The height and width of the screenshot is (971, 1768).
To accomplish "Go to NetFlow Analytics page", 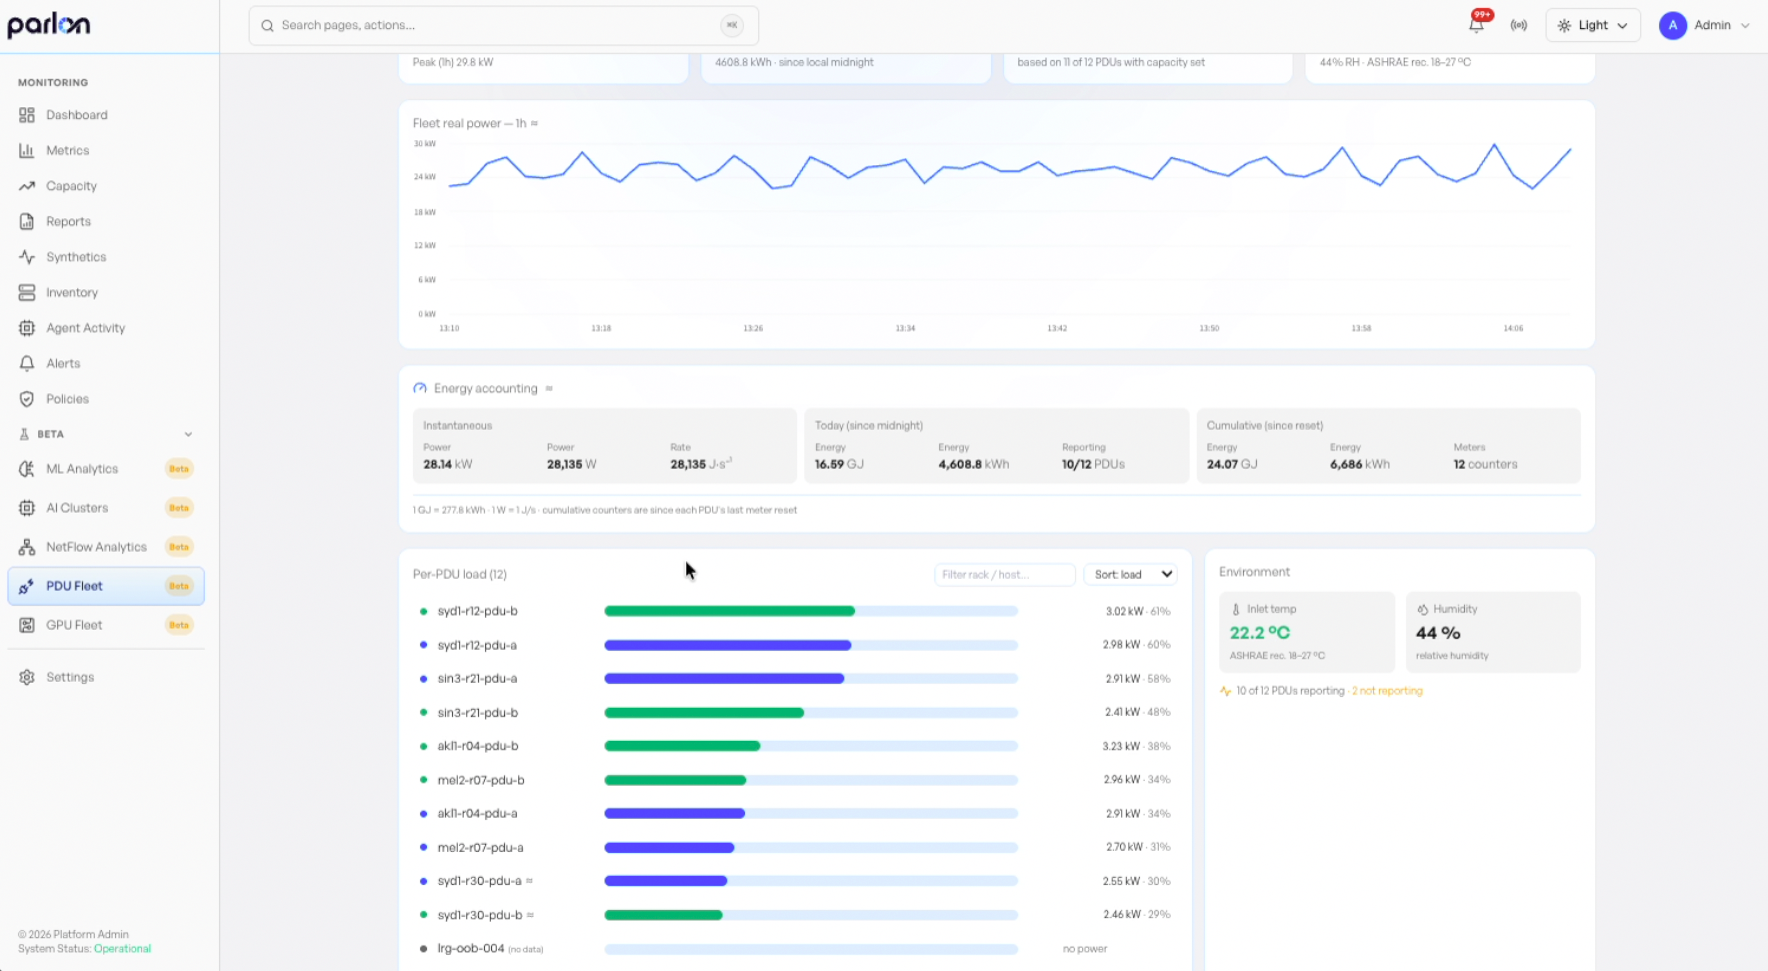I will click(96, 547).
